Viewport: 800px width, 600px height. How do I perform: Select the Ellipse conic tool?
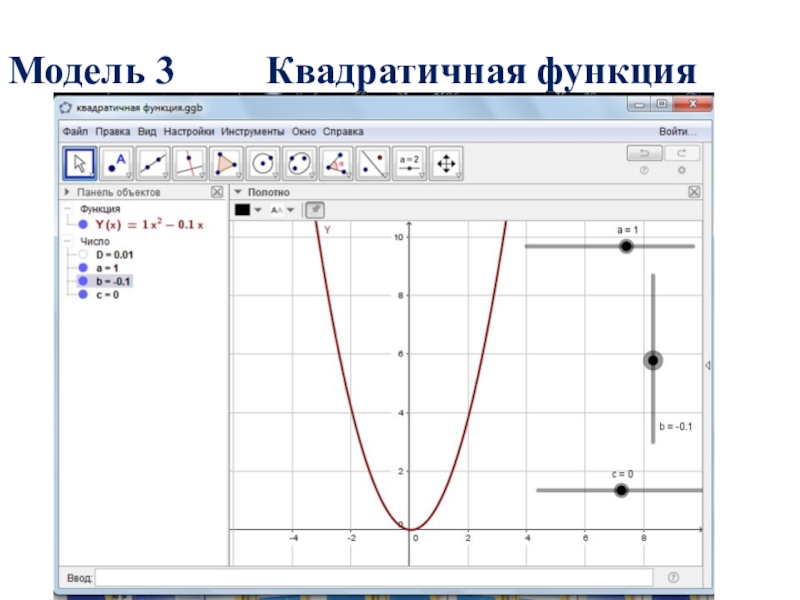[x=299, y=164]
